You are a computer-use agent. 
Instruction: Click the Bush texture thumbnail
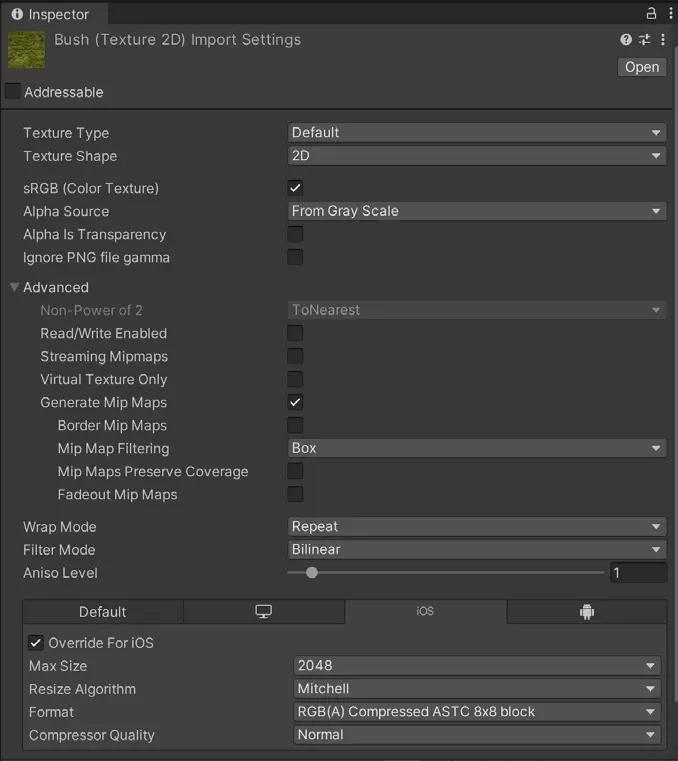[27, 50]
